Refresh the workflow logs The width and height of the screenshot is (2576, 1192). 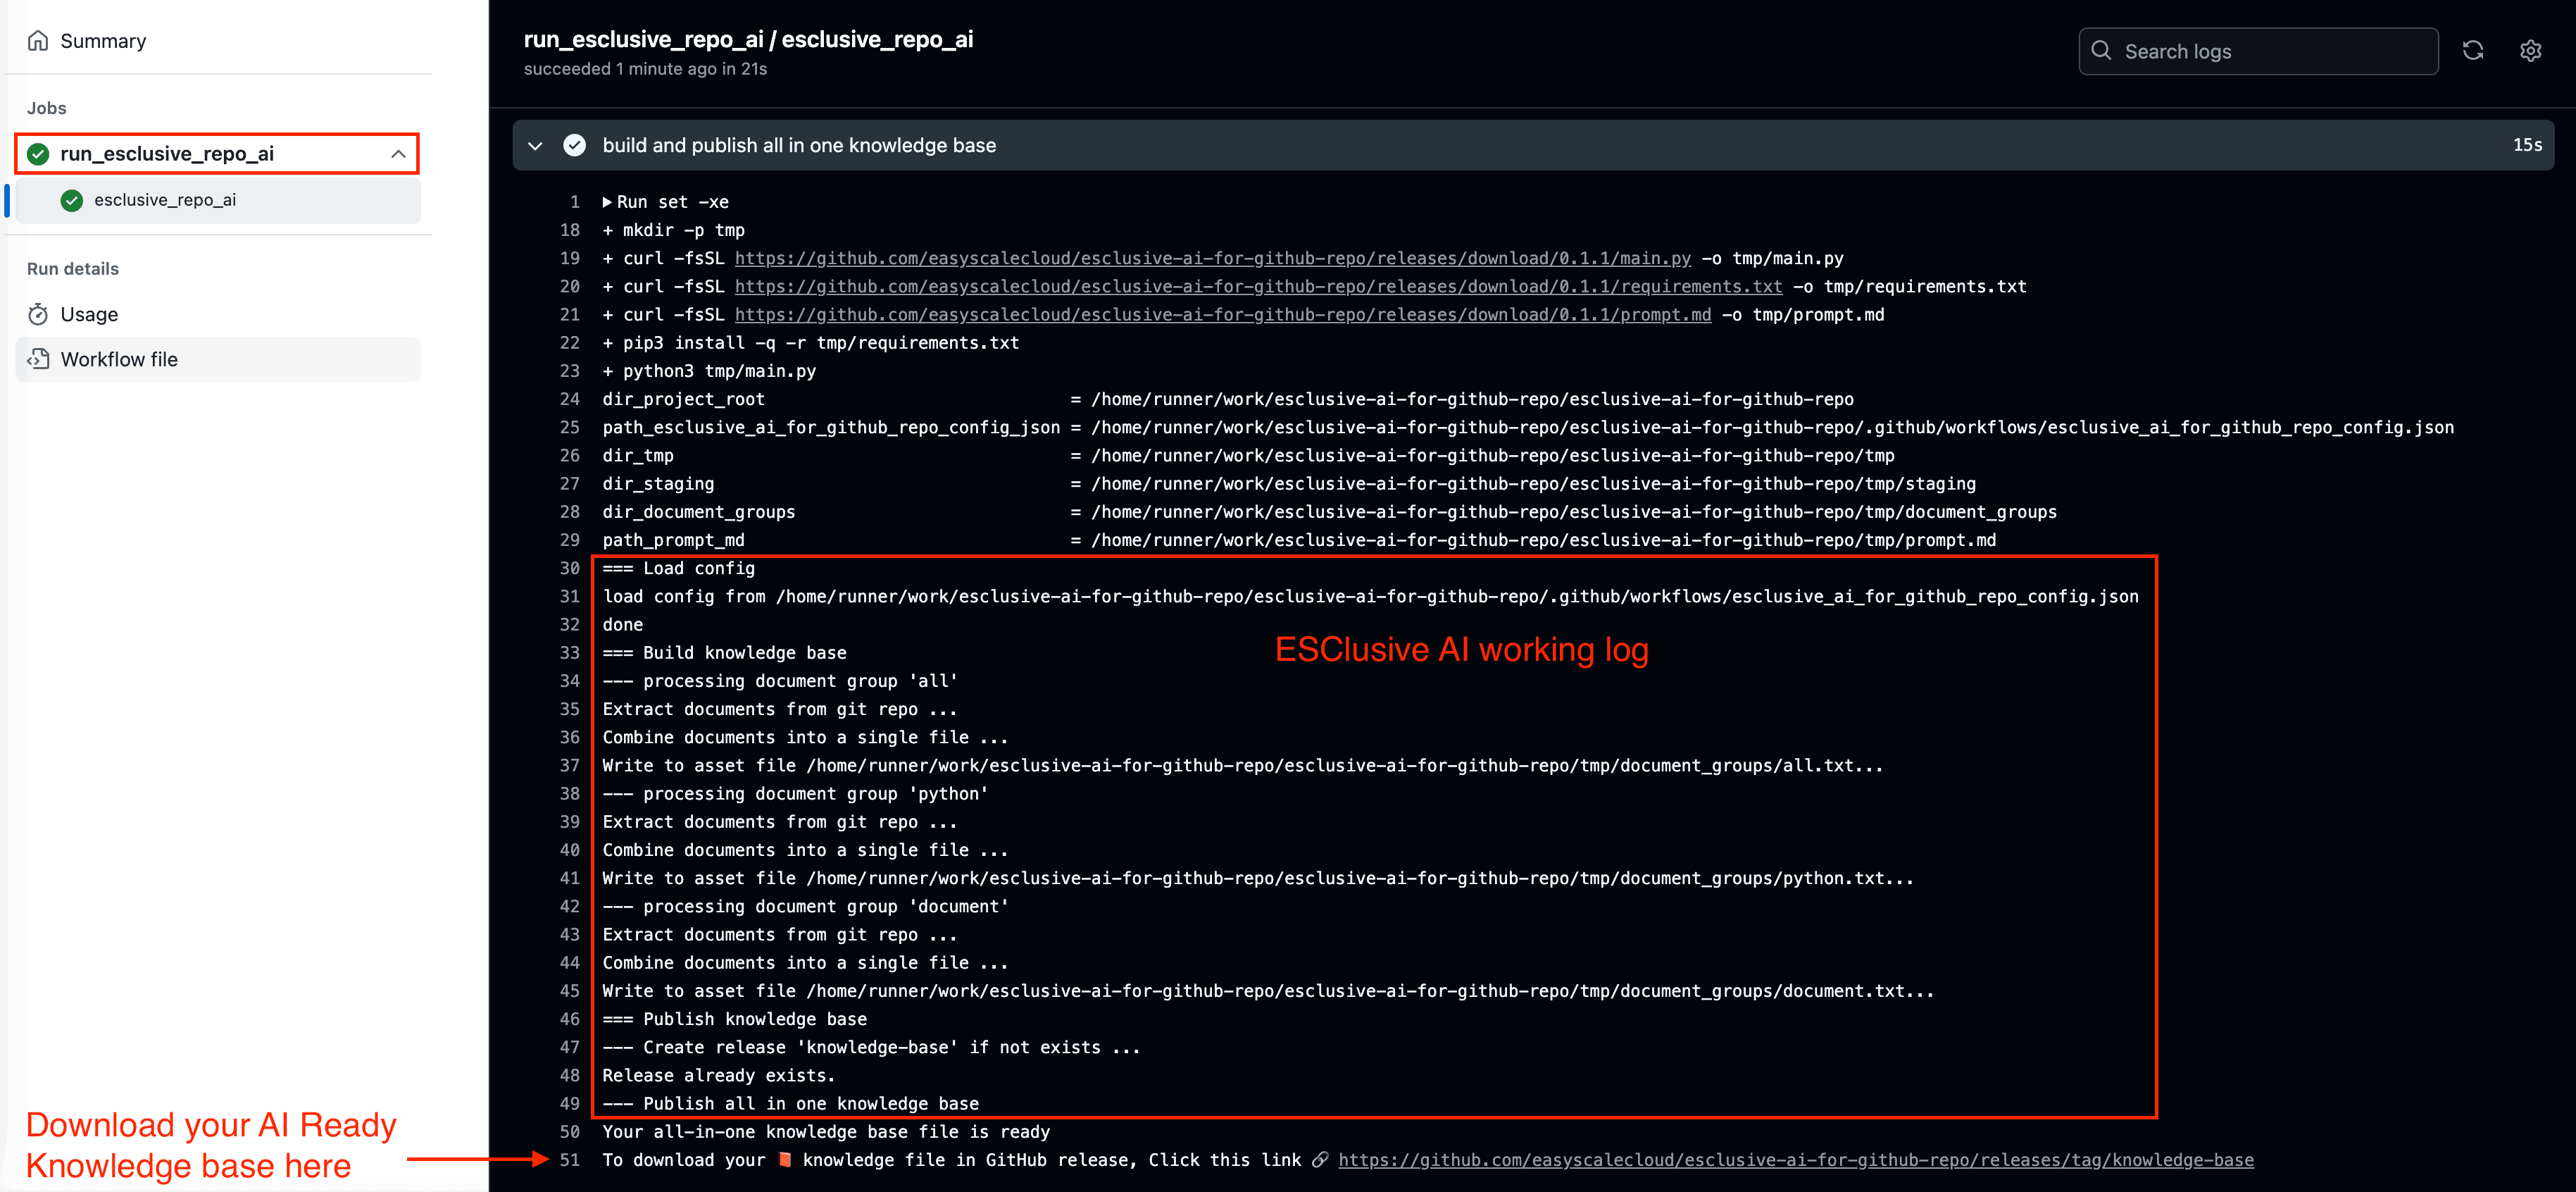point(2473,51)
